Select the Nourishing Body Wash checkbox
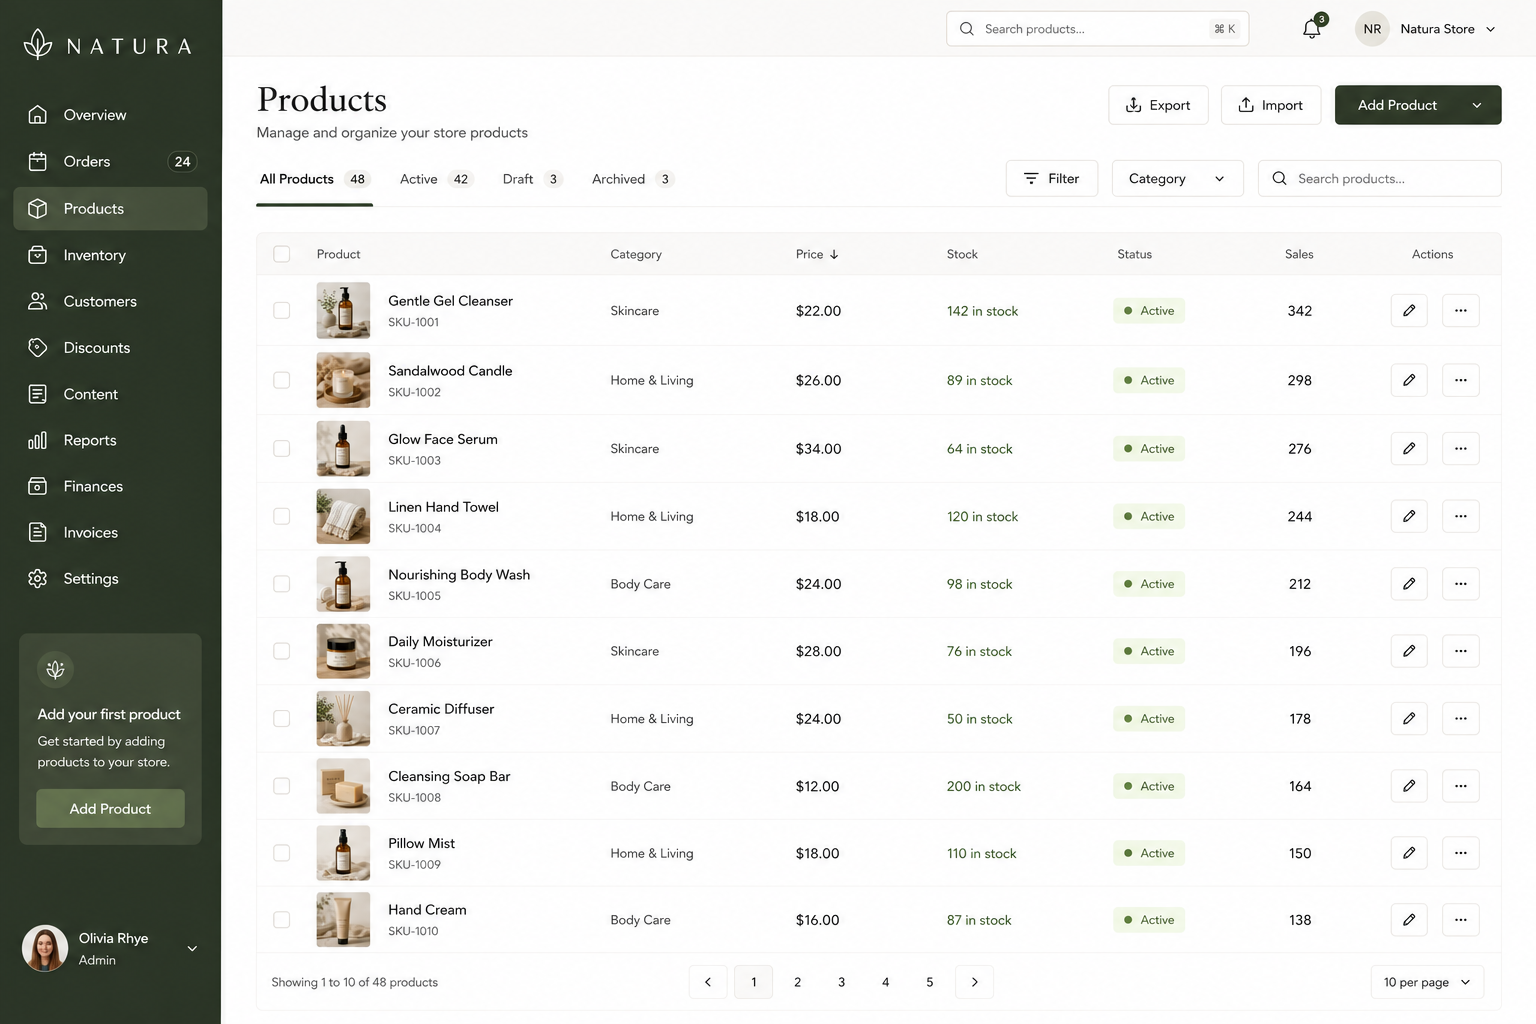The image size is (1536, 1024). (282, 584)
